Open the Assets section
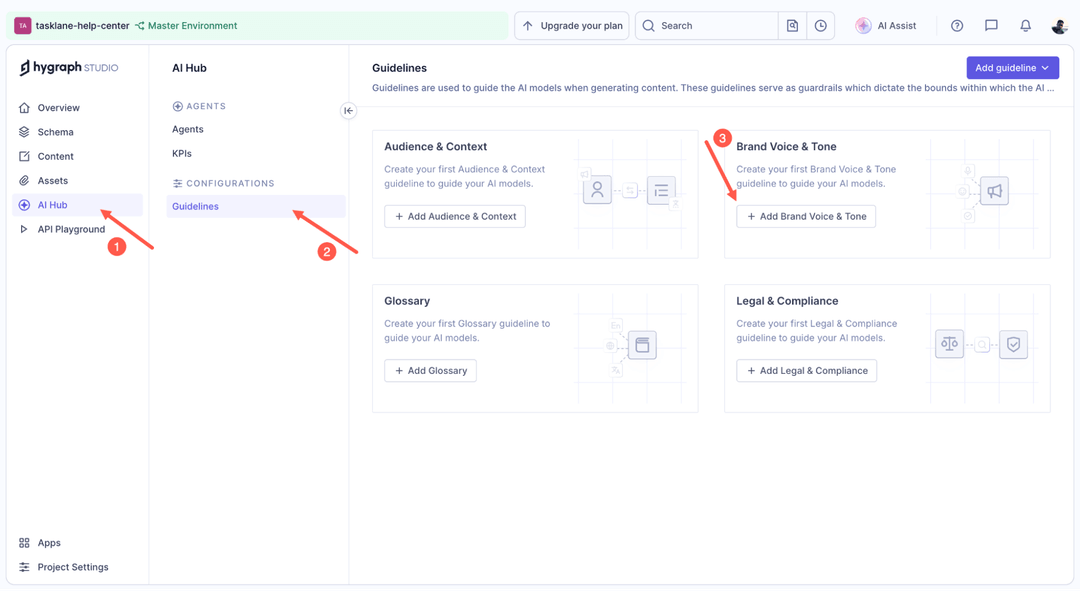Screen dimensions: 1080x591 click(x=77, y=180)
